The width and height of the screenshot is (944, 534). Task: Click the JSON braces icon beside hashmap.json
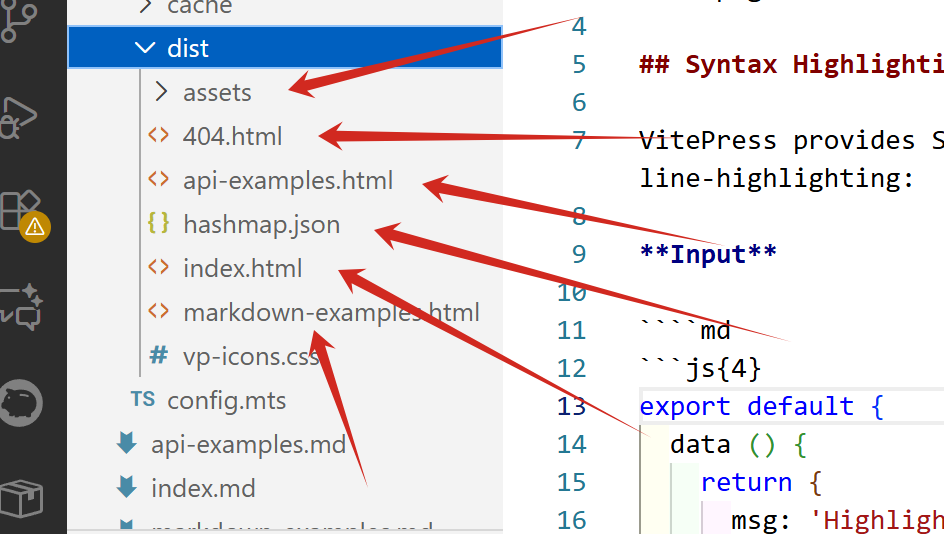tap(158, 224)
